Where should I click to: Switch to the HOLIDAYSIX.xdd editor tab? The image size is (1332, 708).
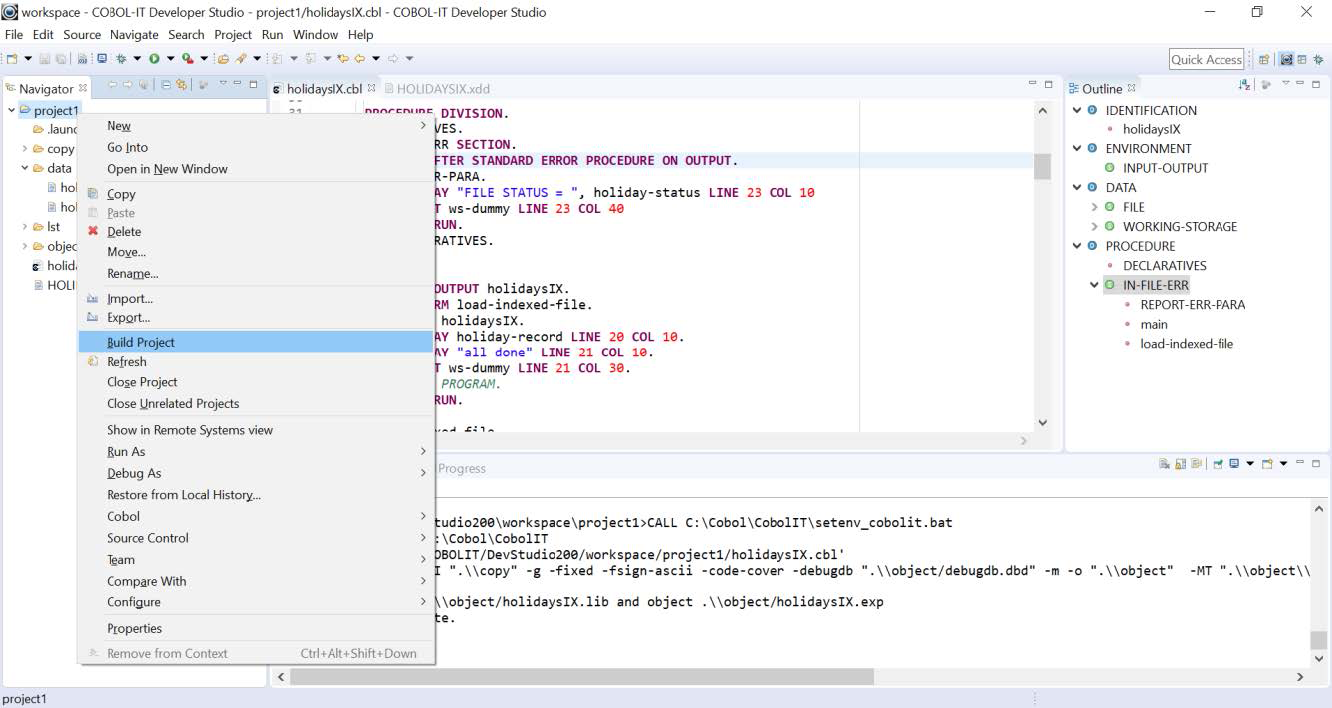tap(442, 89)
